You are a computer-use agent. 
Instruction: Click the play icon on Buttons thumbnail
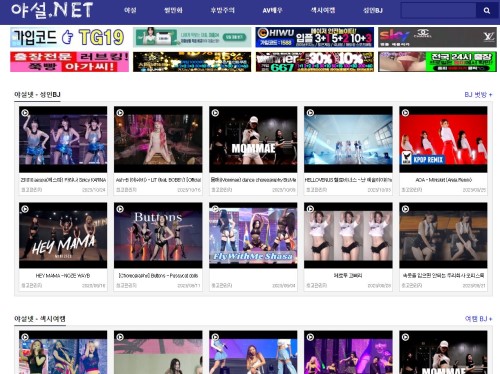pyautogui.click(x=120, y=209)
